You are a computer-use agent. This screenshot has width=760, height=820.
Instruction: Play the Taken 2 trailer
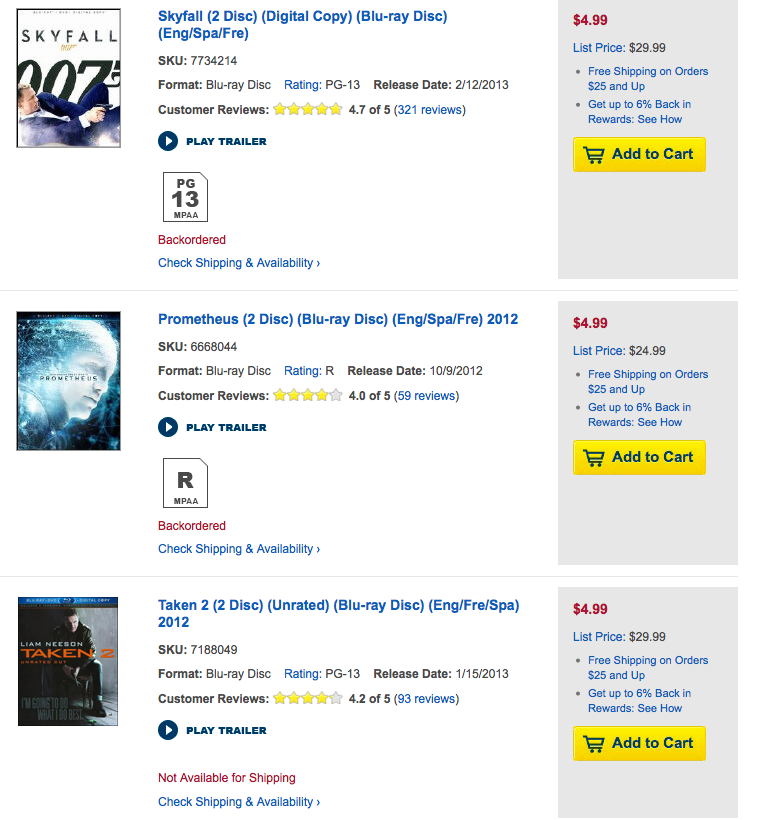click(212, 730)
